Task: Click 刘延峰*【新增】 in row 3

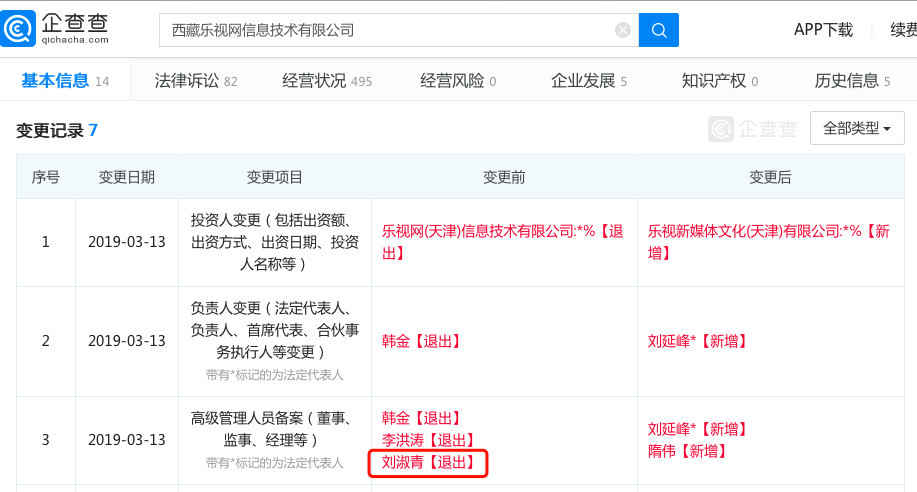Action: [x=697, y=429]
